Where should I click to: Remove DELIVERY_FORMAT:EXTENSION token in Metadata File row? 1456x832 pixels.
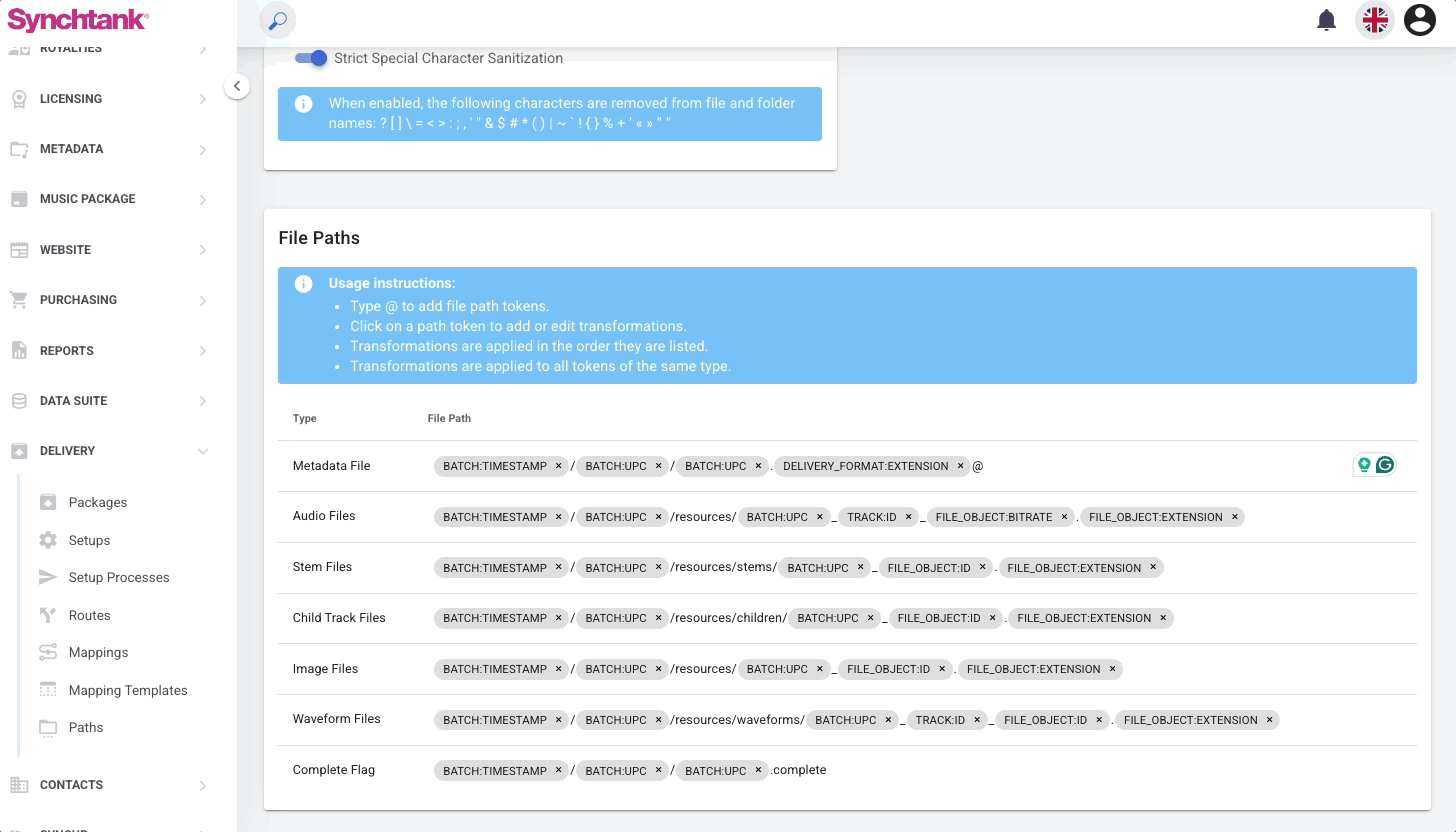click(961, 466)
